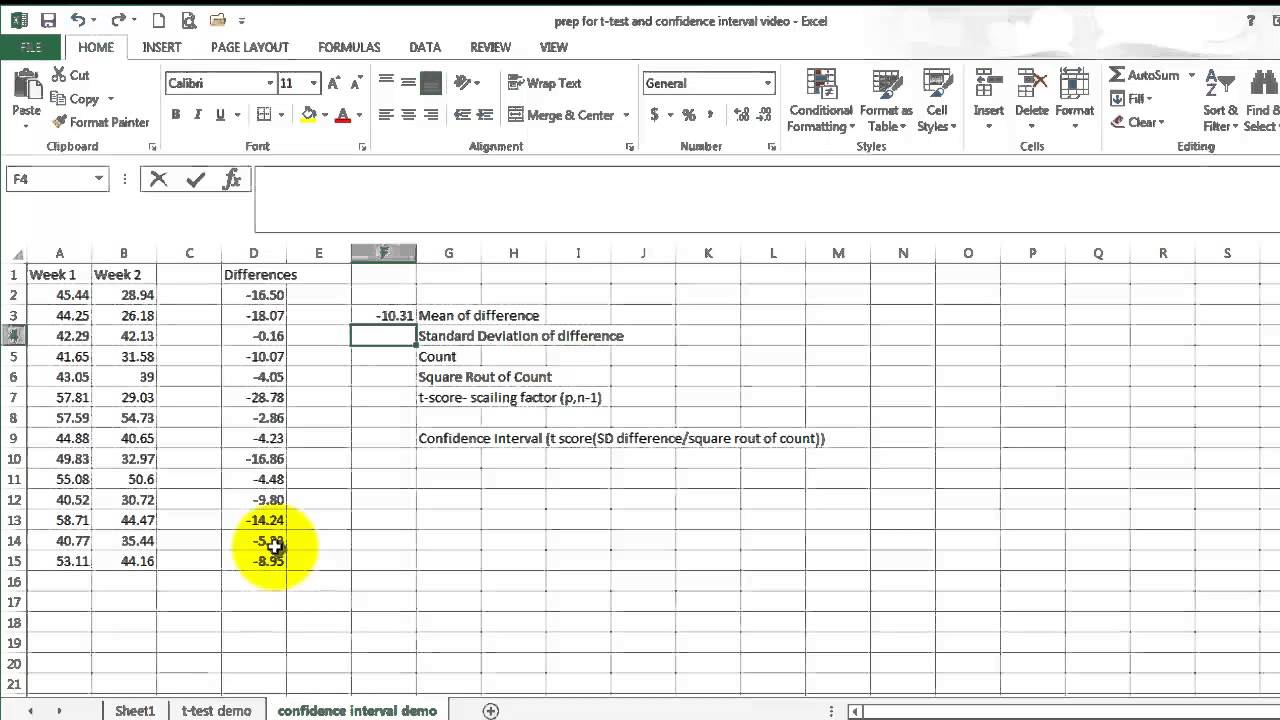Apply Accounting dollar number format
Screen dimensions: 1280x720
(654, 115)
